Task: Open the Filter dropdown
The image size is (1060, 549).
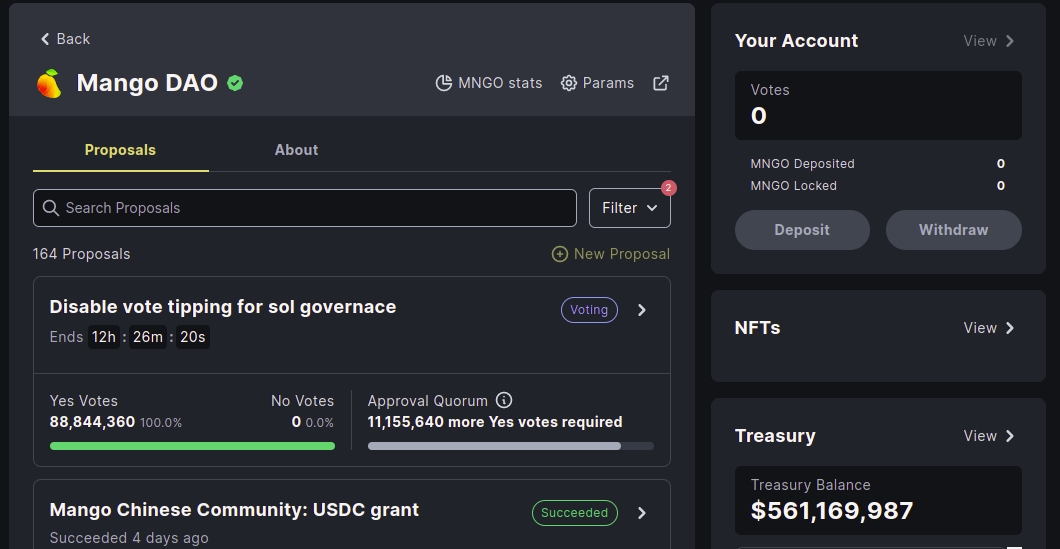Action: tap(629, 208)
